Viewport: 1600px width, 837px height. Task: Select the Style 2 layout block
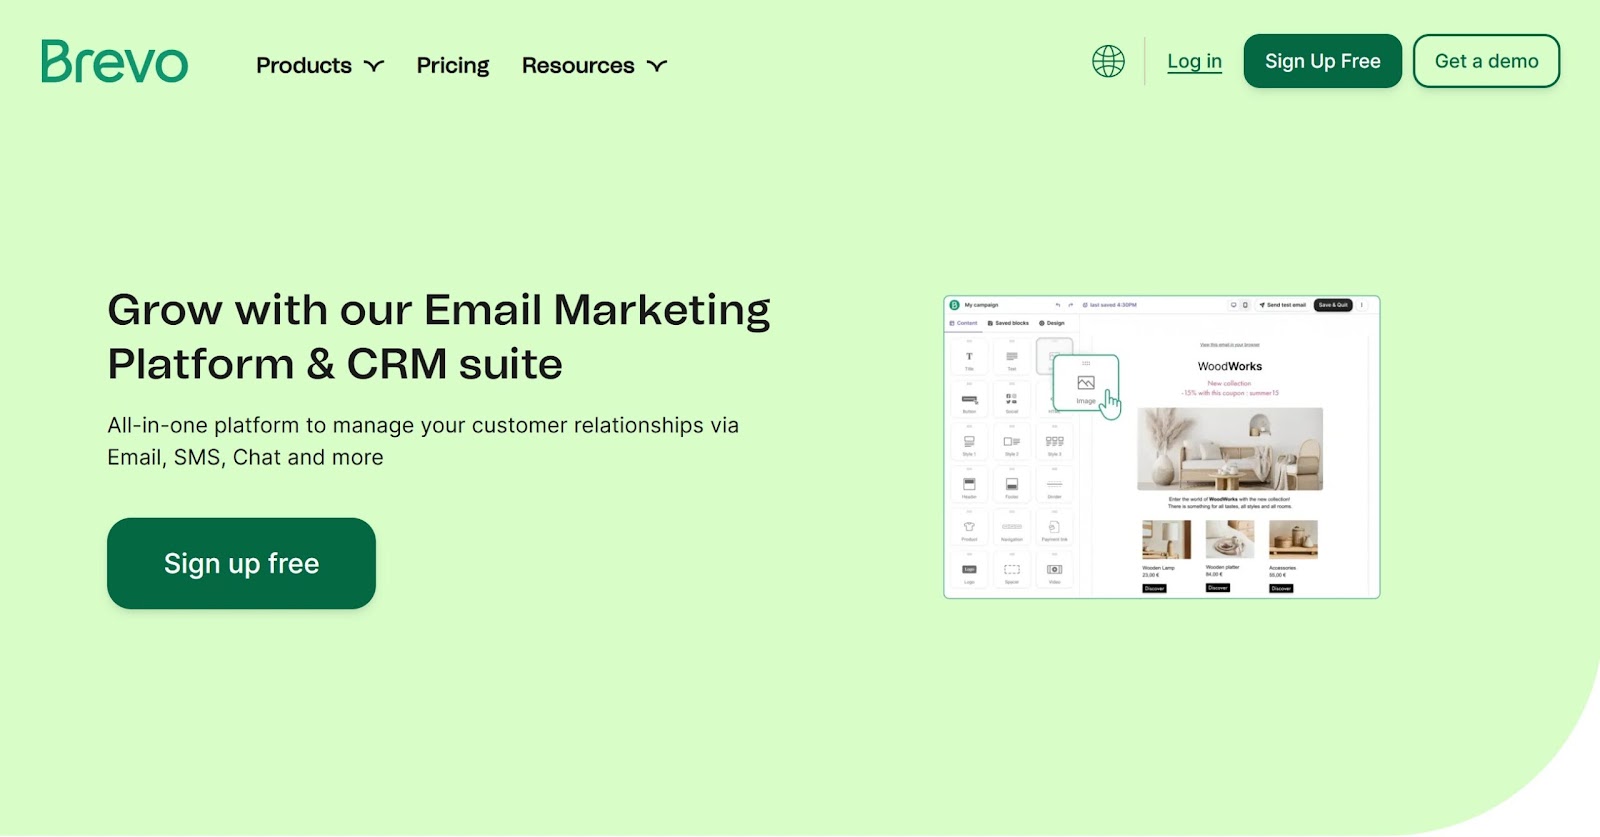tap(1012, 442)
